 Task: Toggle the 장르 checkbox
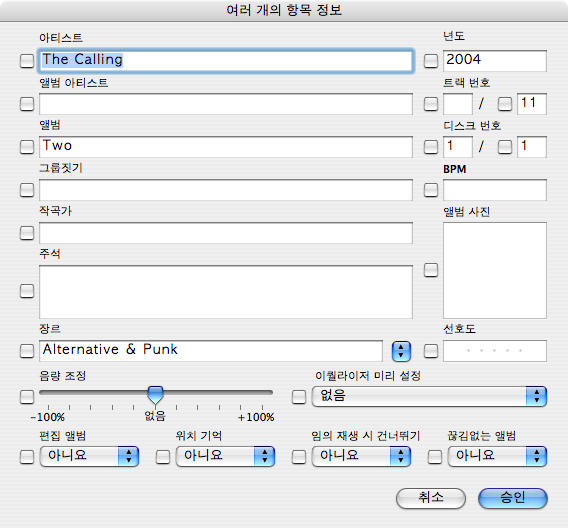pyautogui.click(x=27, y=351)
